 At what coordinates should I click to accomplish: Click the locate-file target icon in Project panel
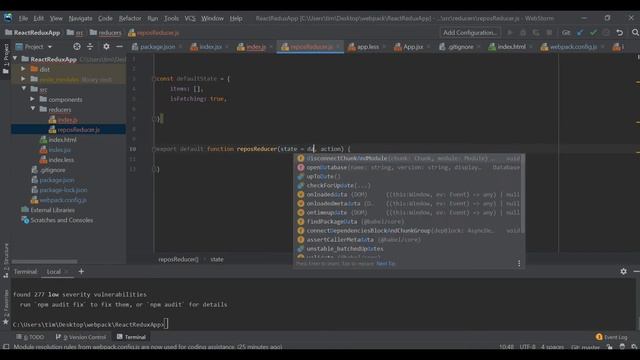coord(77,47)
